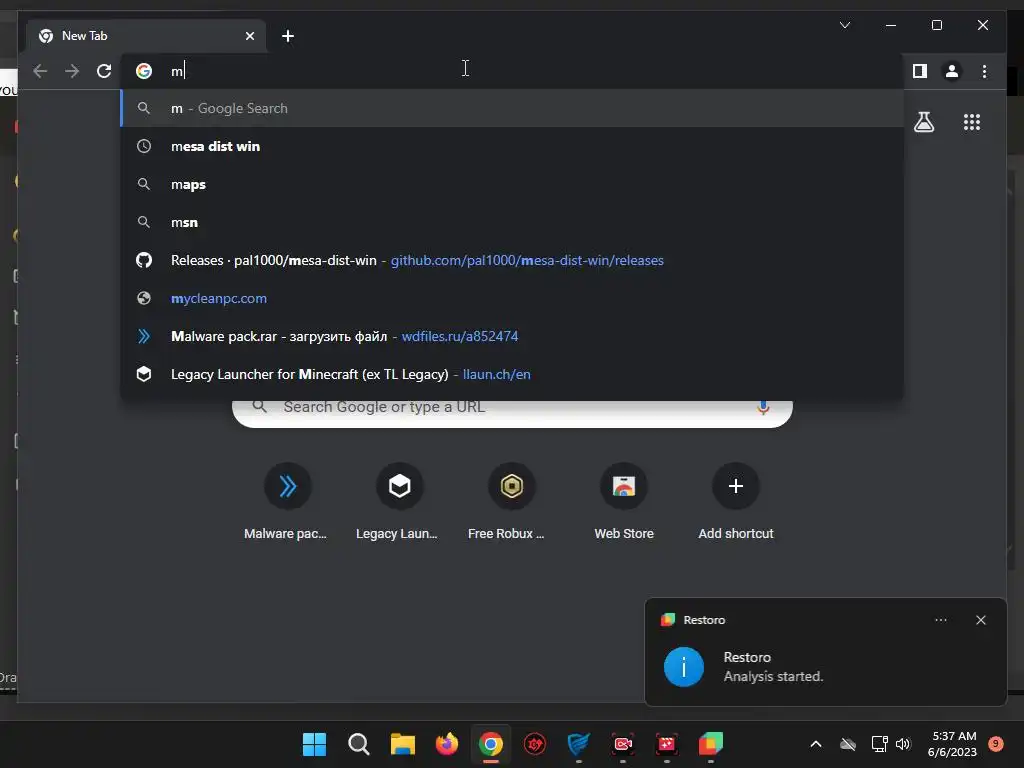Go back with the back arrow
1024x768 pixels.
(x=40, y=71)
